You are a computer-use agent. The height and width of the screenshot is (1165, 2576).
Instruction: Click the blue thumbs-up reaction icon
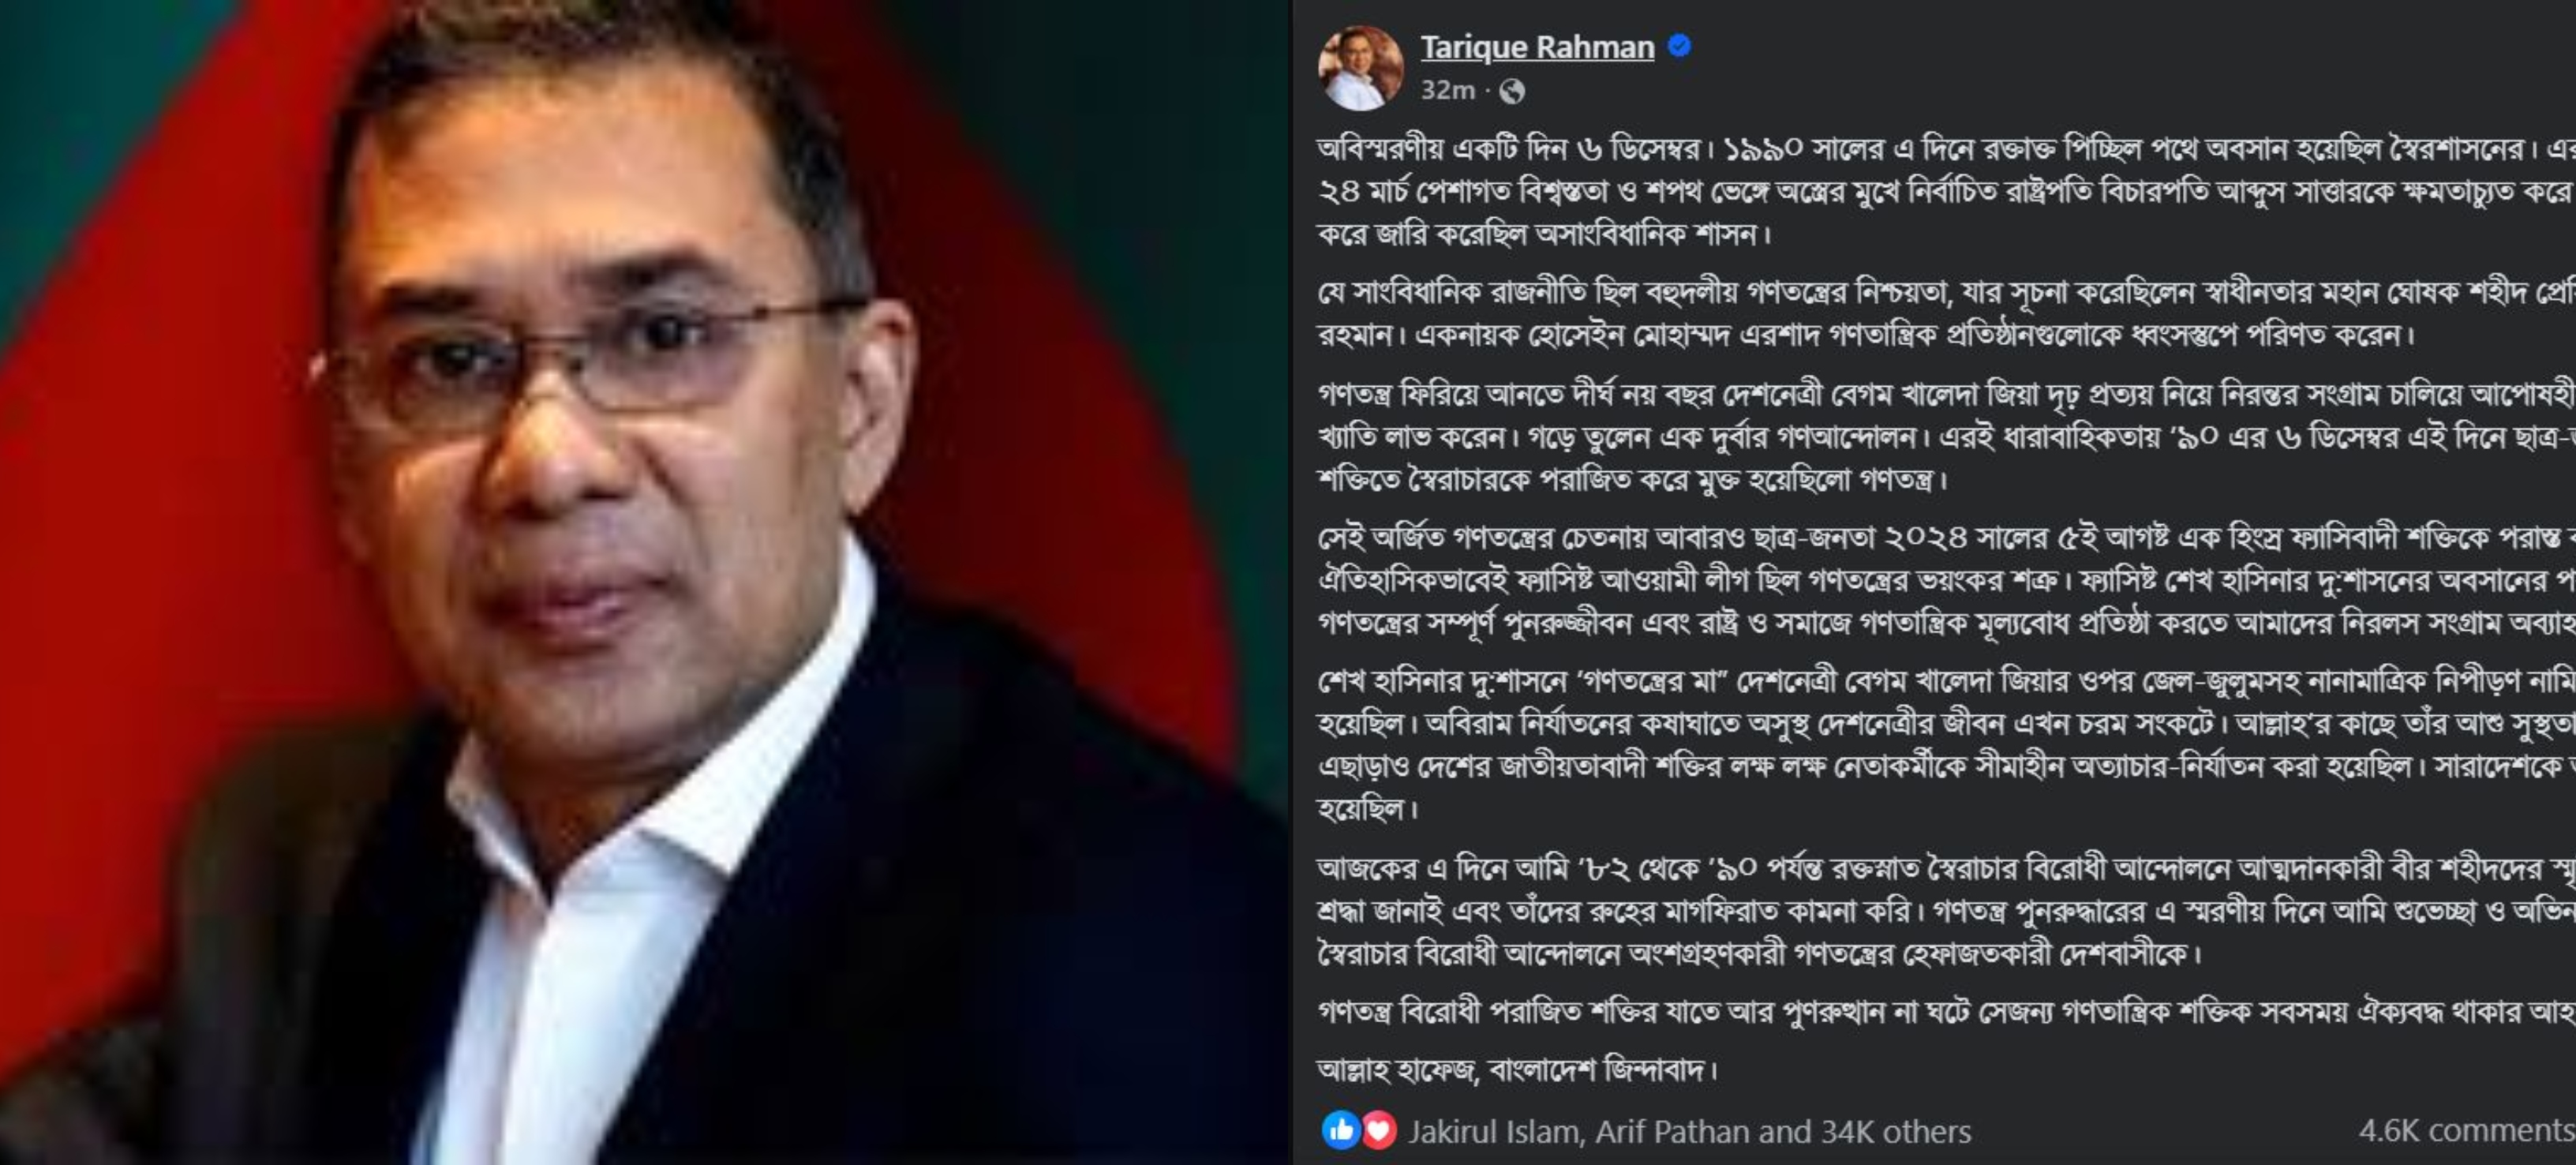click(x=1340, y=1130)
